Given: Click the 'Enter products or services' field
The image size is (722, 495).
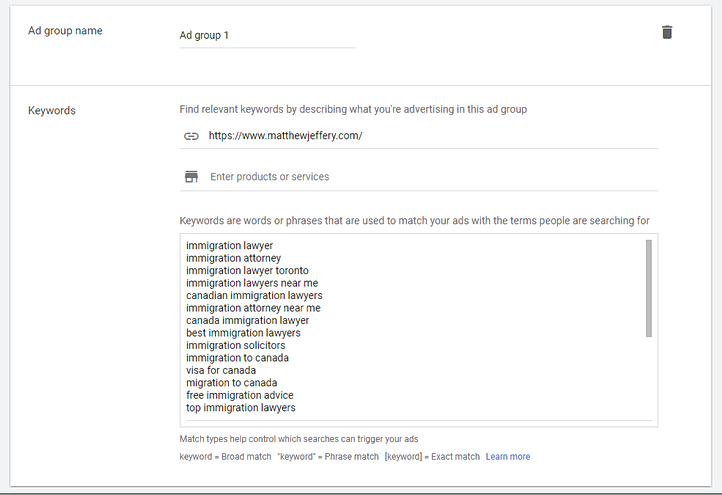Looking at the screenshot, I should [x=430, y=177].
